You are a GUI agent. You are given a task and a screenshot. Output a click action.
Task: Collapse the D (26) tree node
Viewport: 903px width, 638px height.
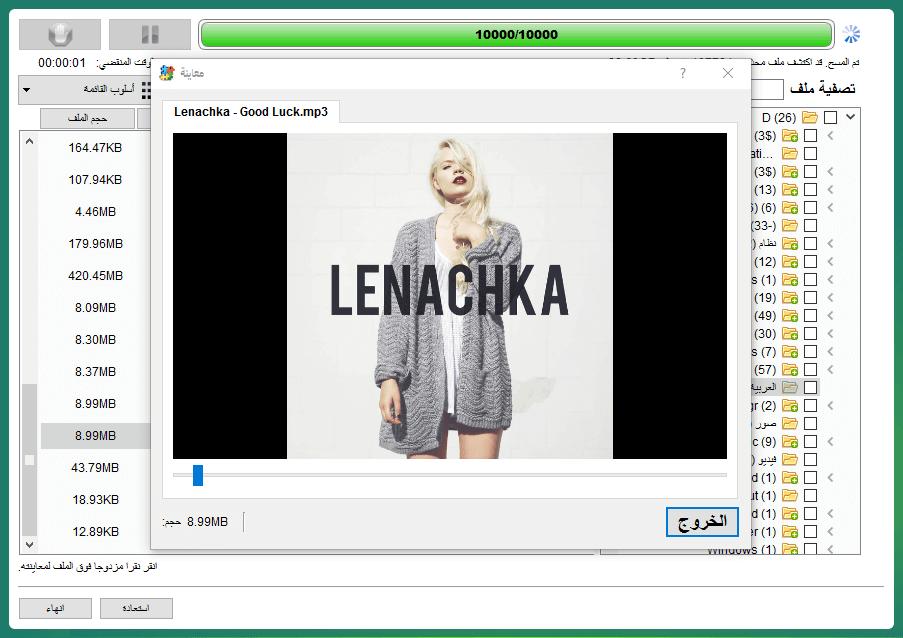click(851, 117)
